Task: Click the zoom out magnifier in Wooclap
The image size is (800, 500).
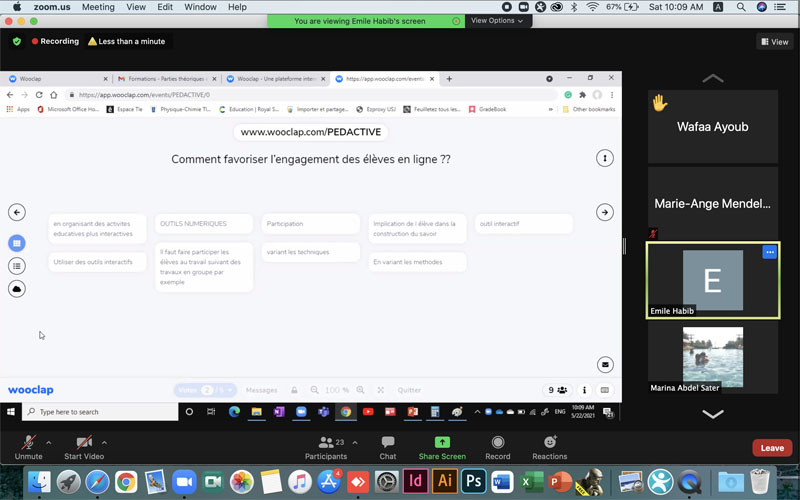Action: coord(315,390)
